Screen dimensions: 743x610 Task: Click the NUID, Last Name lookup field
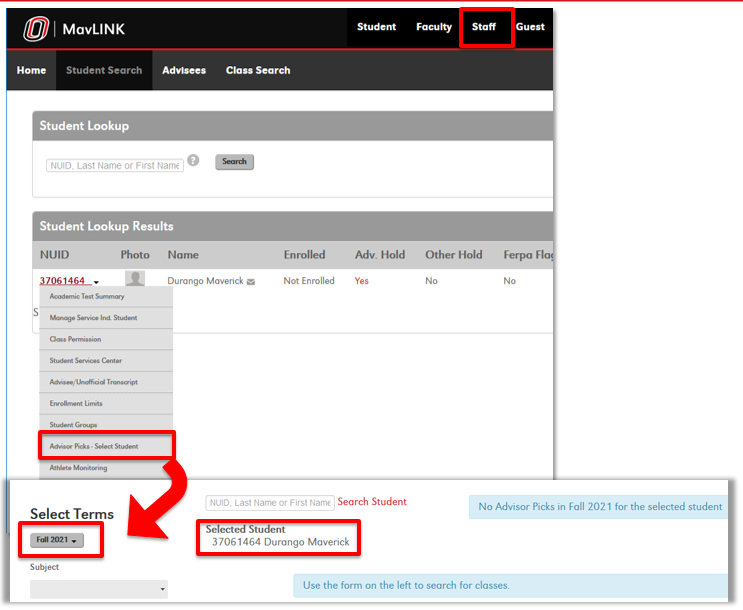click(x=115, y=166)
